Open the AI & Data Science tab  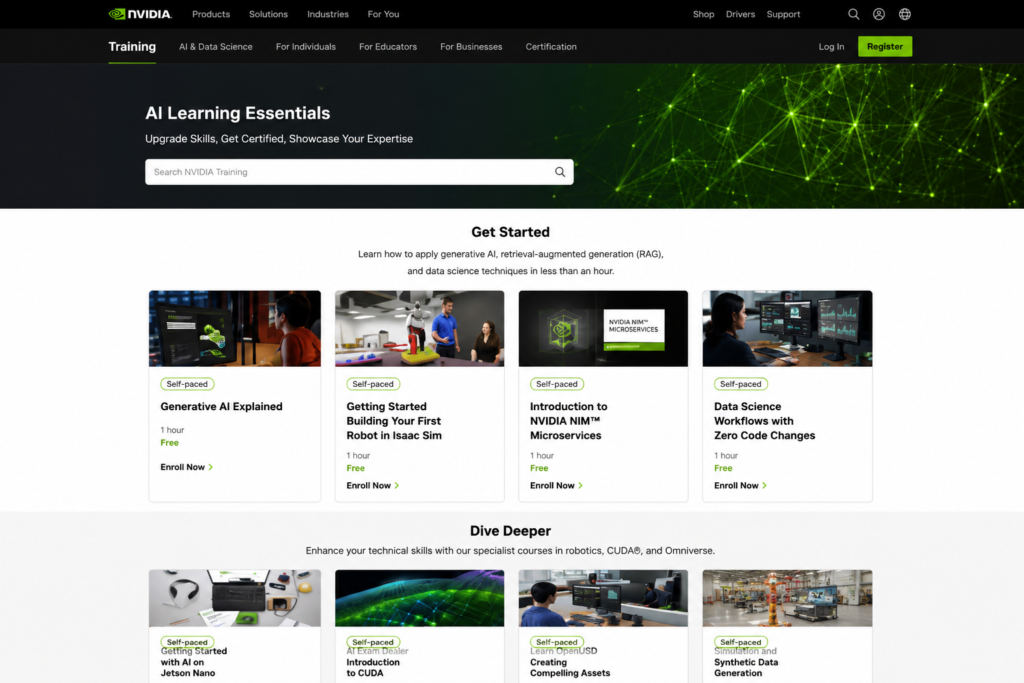tap(216, 46)
